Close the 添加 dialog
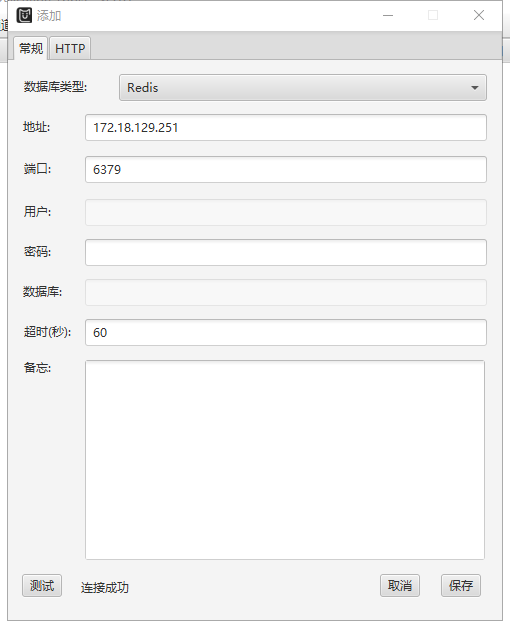The image size is (510, 628). point(479,16)
